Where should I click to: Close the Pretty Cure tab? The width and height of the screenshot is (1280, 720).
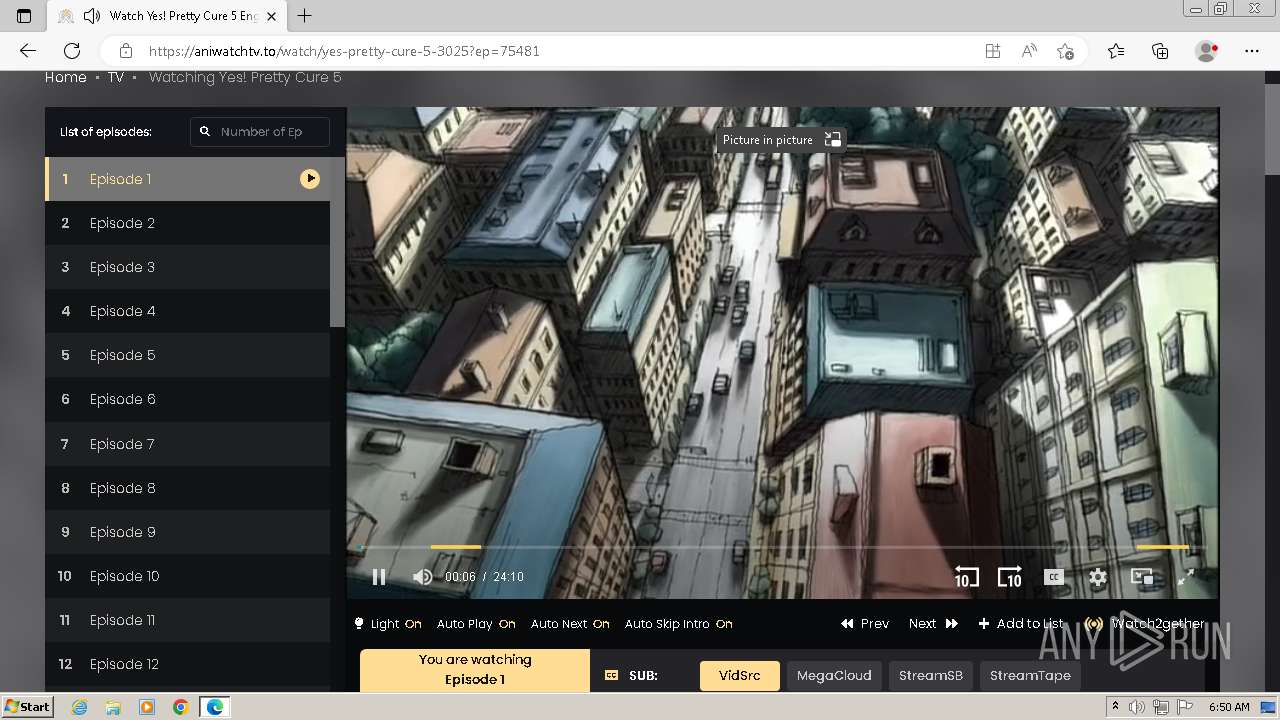pyautogui.click(x=271, y=16)
